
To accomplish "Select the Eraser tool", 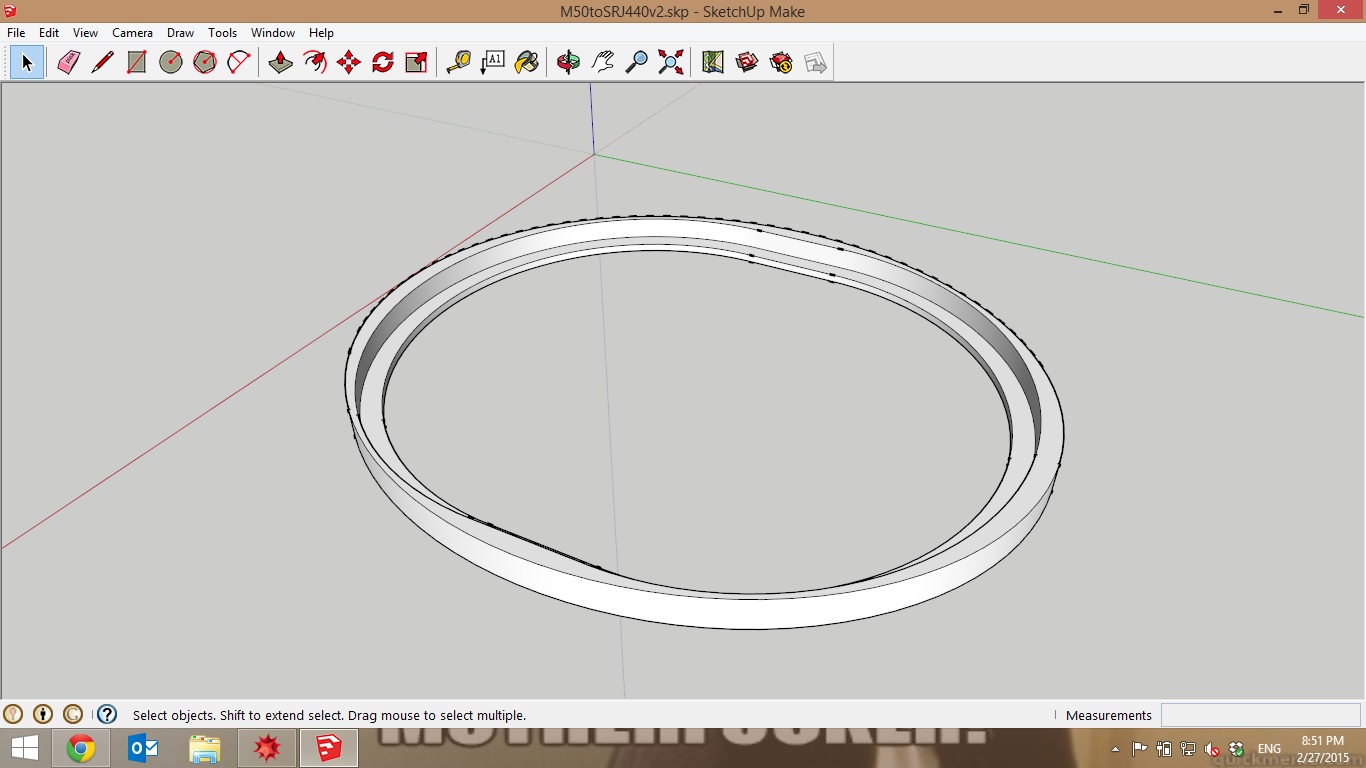I will (68, 63).
